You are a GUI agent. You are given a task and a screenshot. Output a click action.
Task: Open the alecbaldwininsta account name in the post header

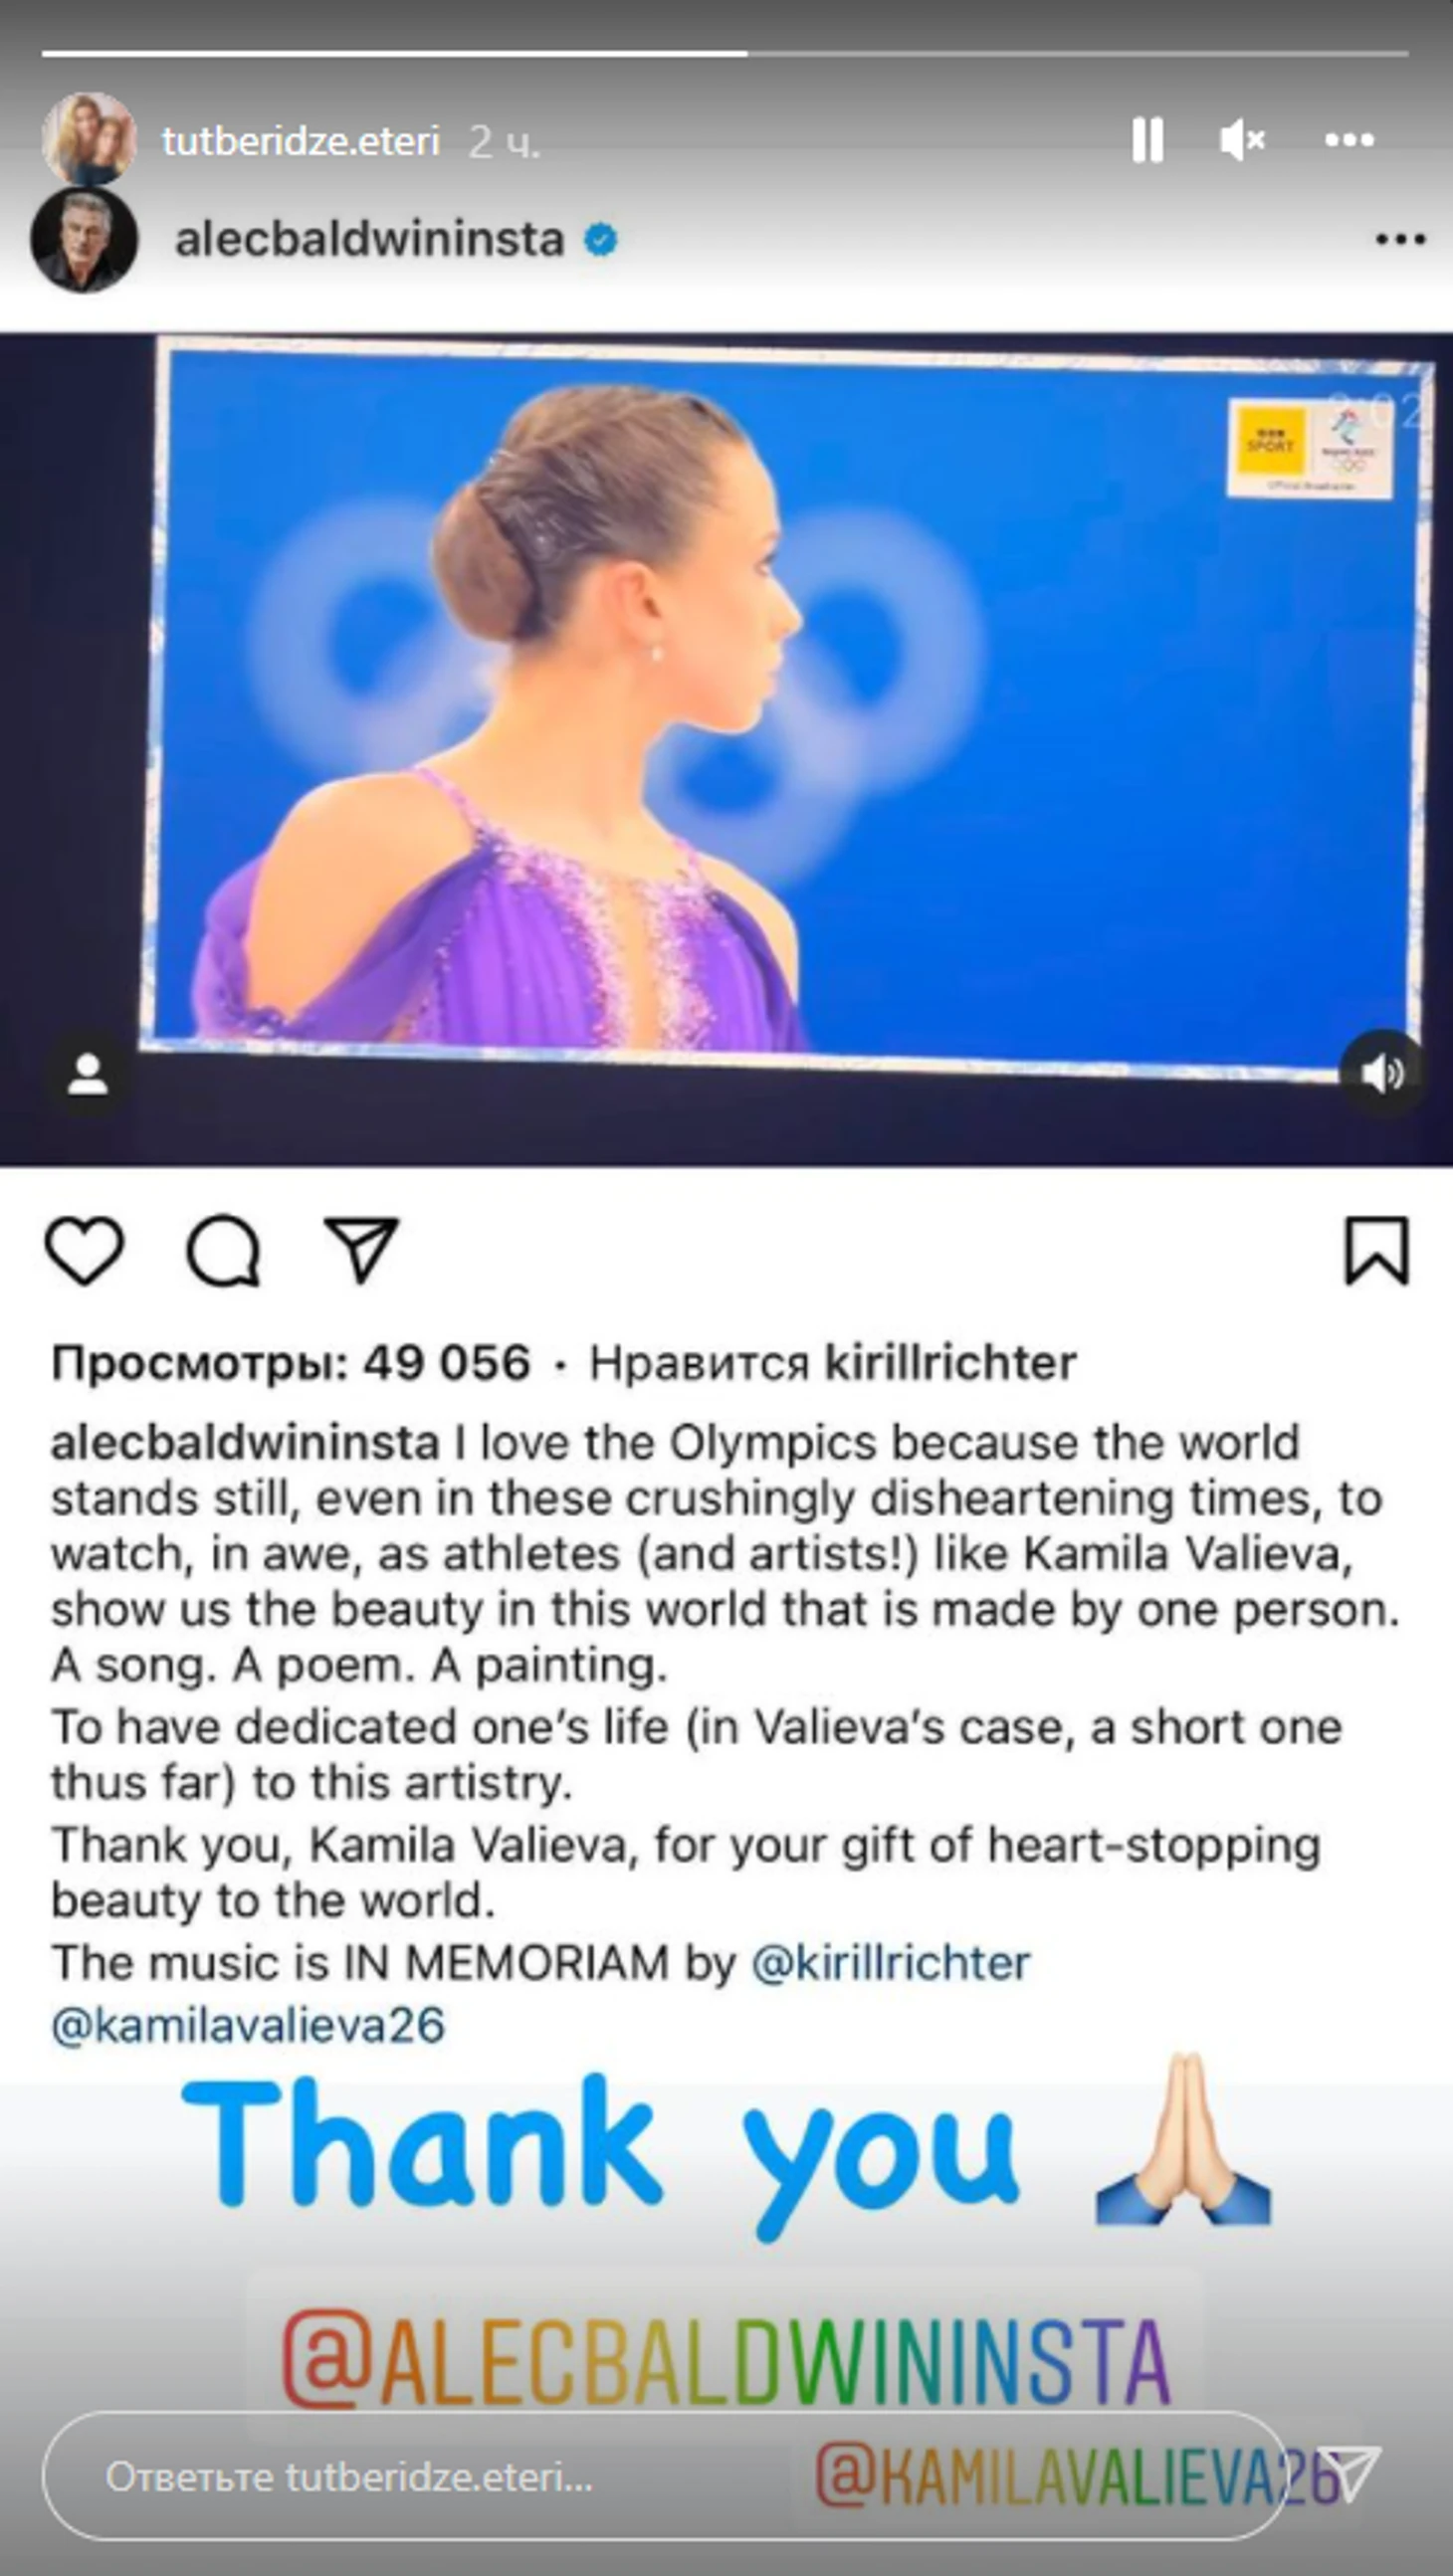pos(369,239)
